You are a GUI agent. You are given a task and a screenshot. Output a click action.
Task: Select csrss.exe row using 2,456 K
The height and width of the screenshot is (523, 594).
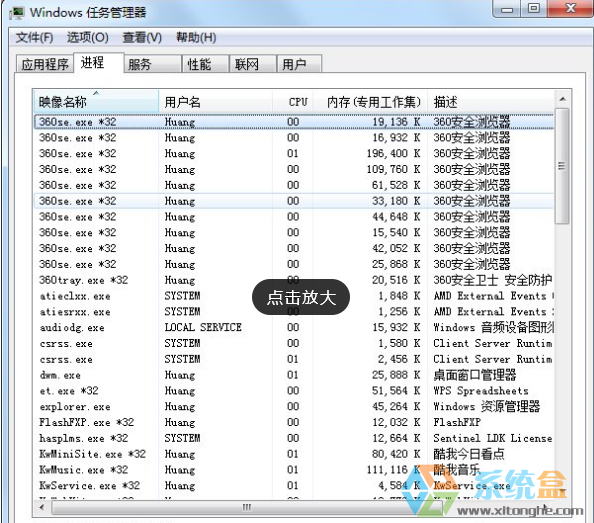294,359
